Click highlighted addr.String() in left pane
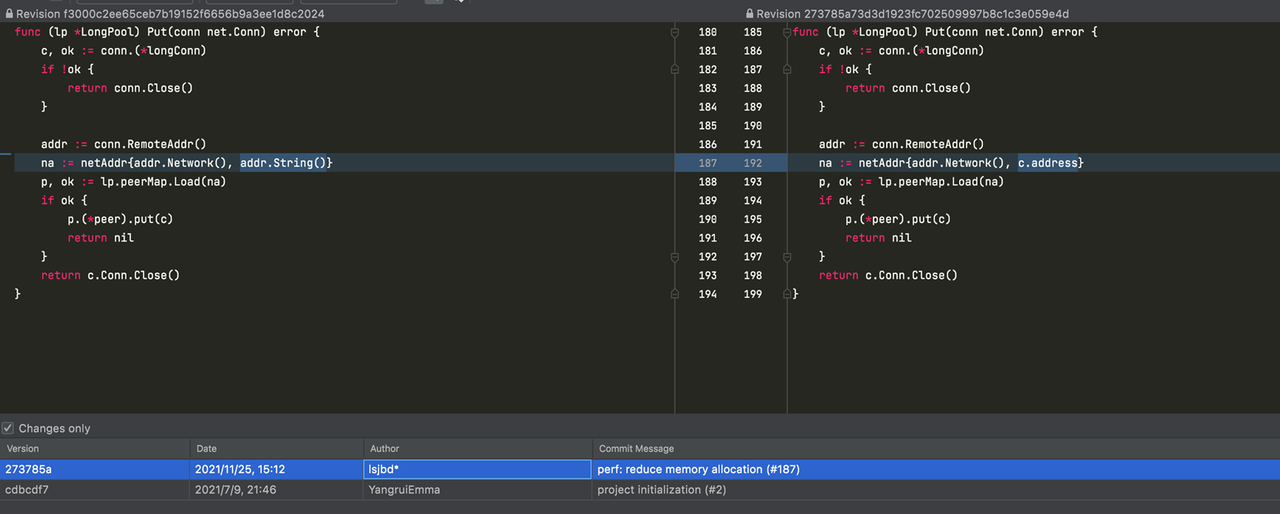Screen dimensions: 1280x514 285,163
